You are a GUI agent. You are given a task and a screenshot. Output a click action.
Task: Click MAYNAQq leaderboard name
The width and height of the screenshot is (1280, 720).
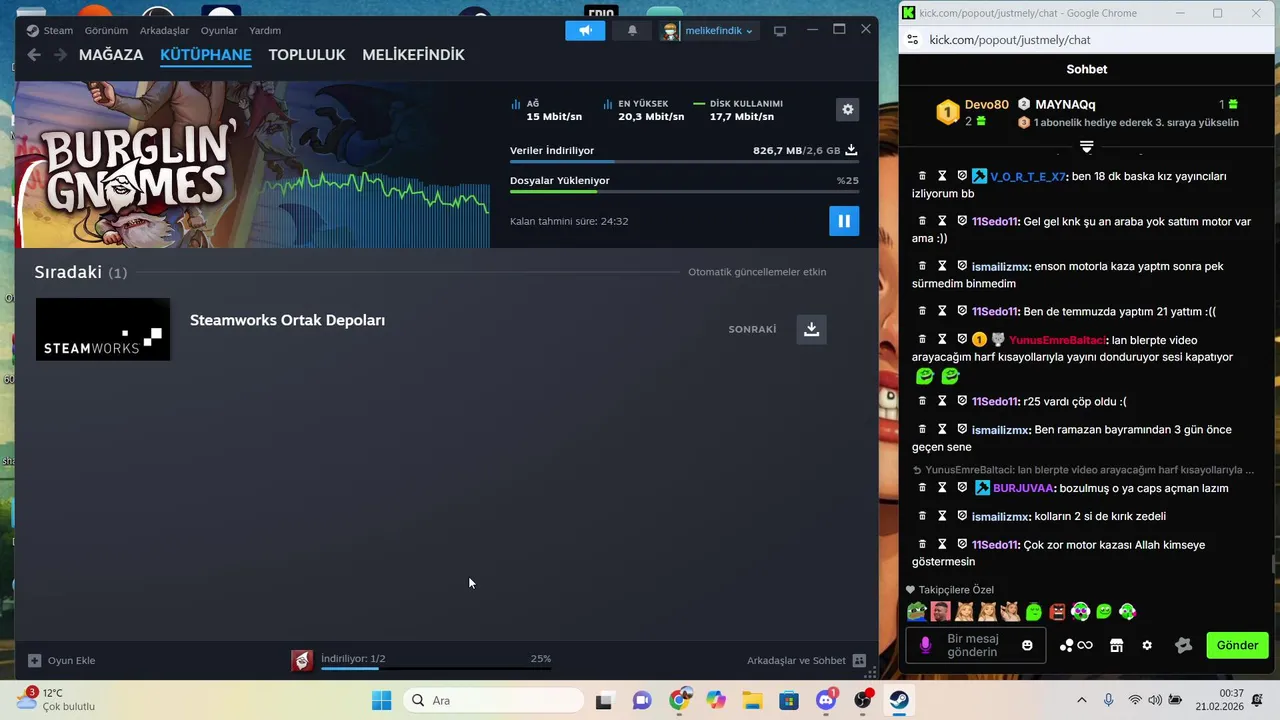[x=1065, y=104]
